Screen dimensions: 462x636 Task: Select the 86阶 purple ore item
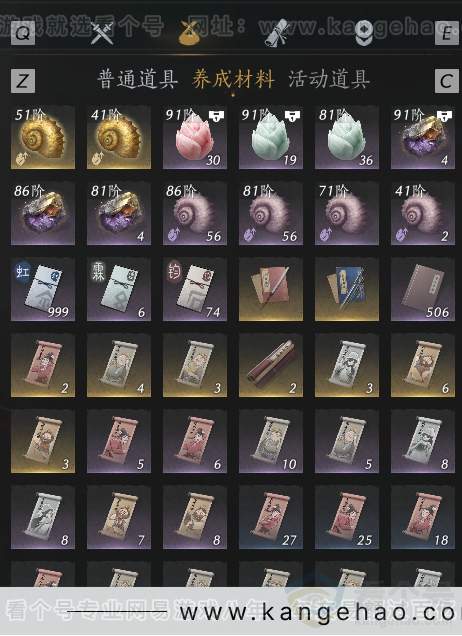[43, 213]
